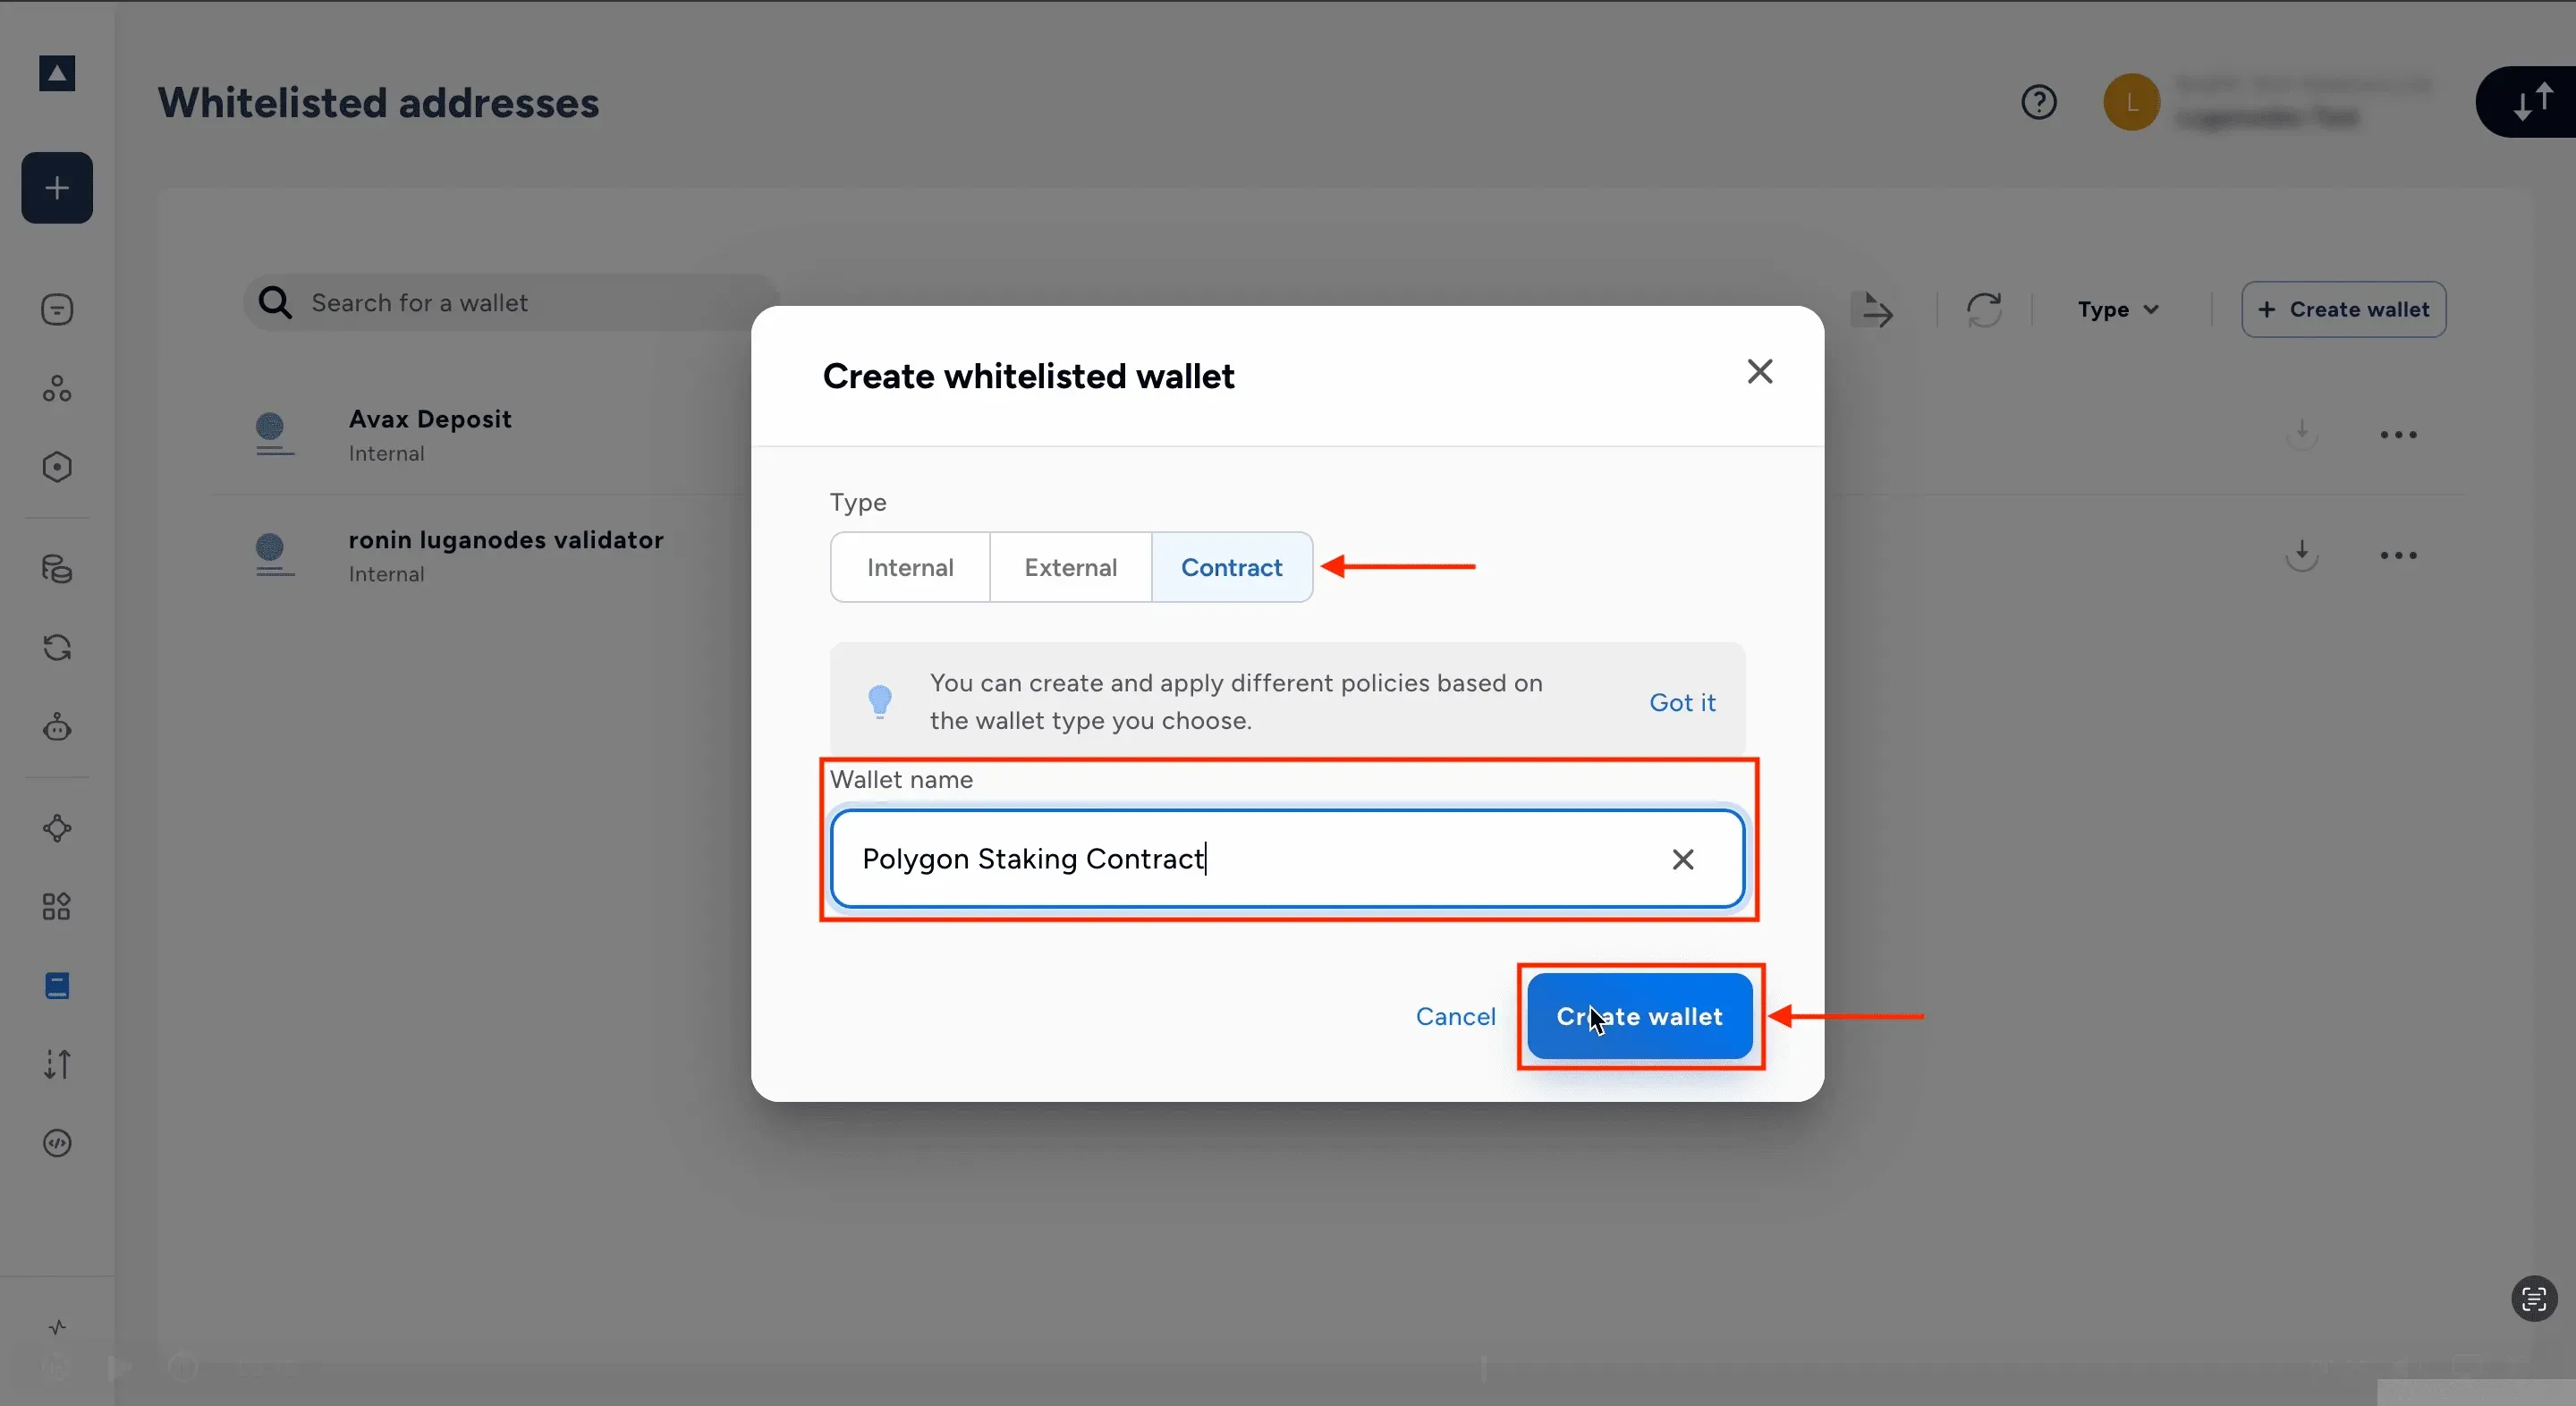Open the circular arrows icon in sidebar
2576x1406 pixels.
click(x=57, y=648)
